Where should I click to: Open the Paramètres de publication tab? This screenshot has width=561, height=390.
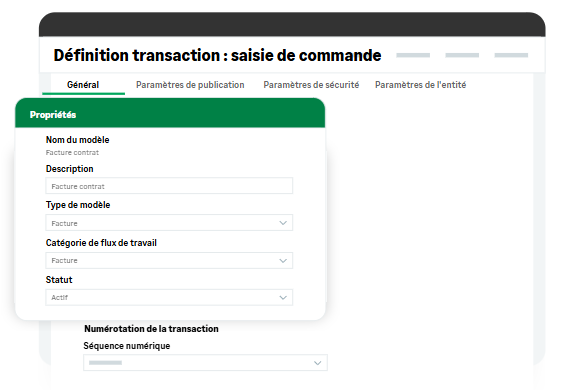pos(190,85)
